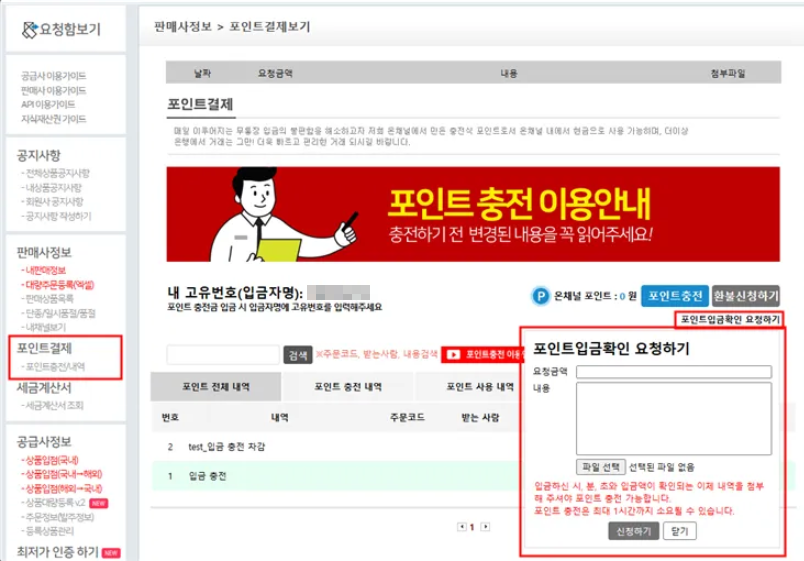The width and height of the screenshot is (804, 561).
Task: Open 공지사항 작성하기 link
Action: [56, 216]
